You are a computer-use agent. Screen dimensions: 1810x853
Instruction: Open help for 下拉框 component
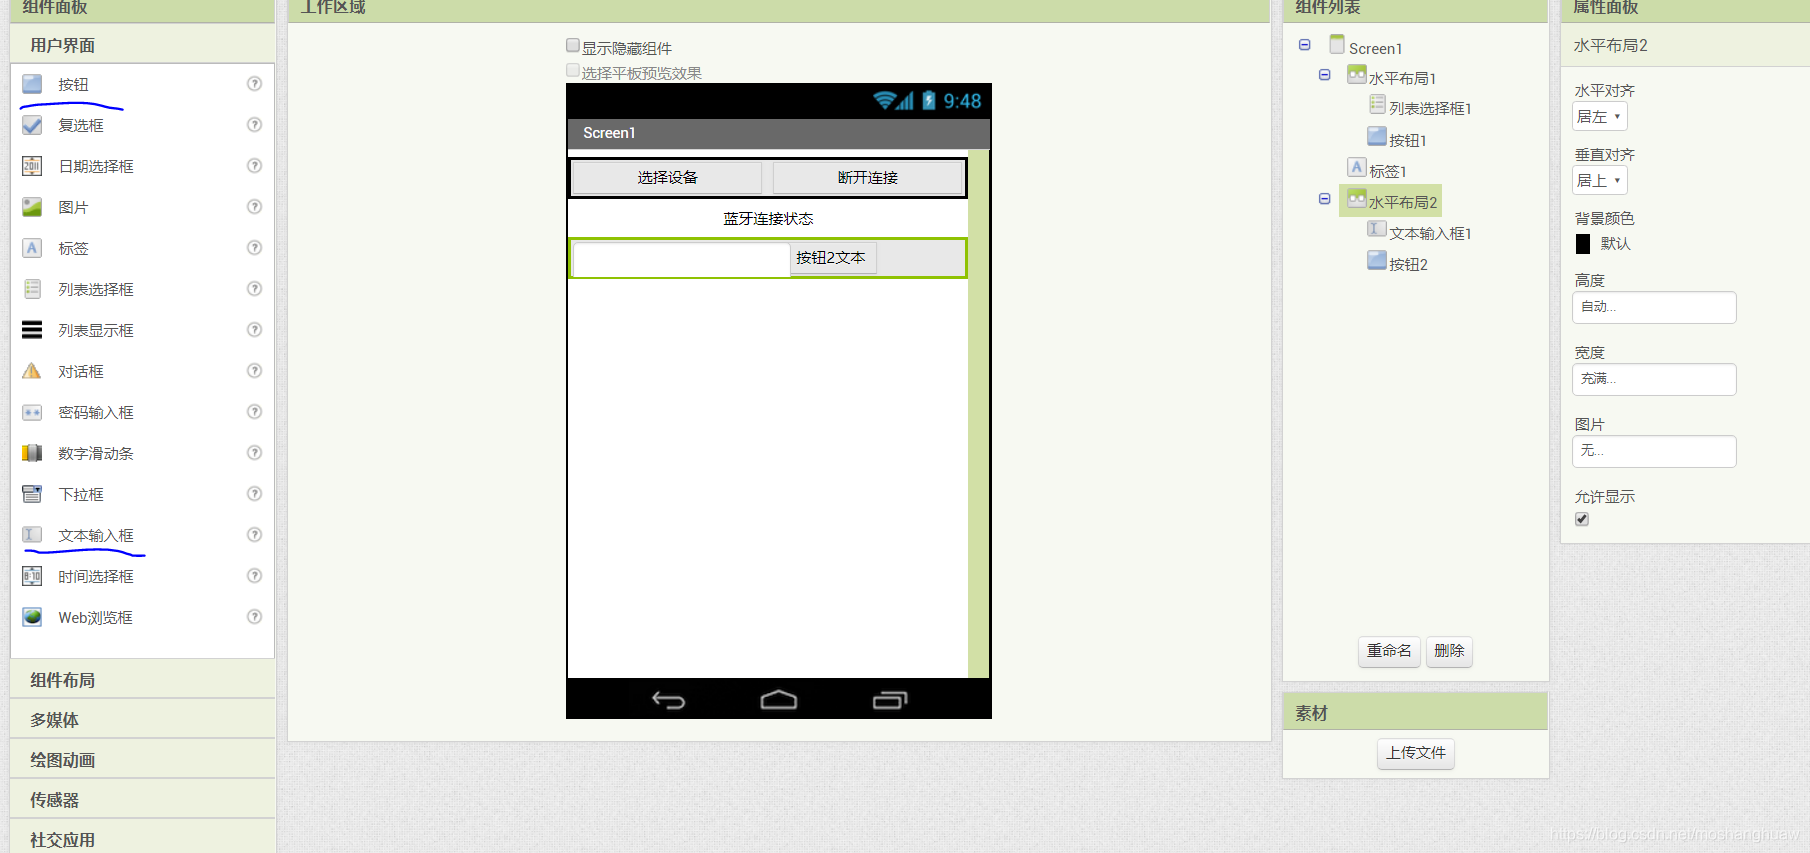coord(254,494)
